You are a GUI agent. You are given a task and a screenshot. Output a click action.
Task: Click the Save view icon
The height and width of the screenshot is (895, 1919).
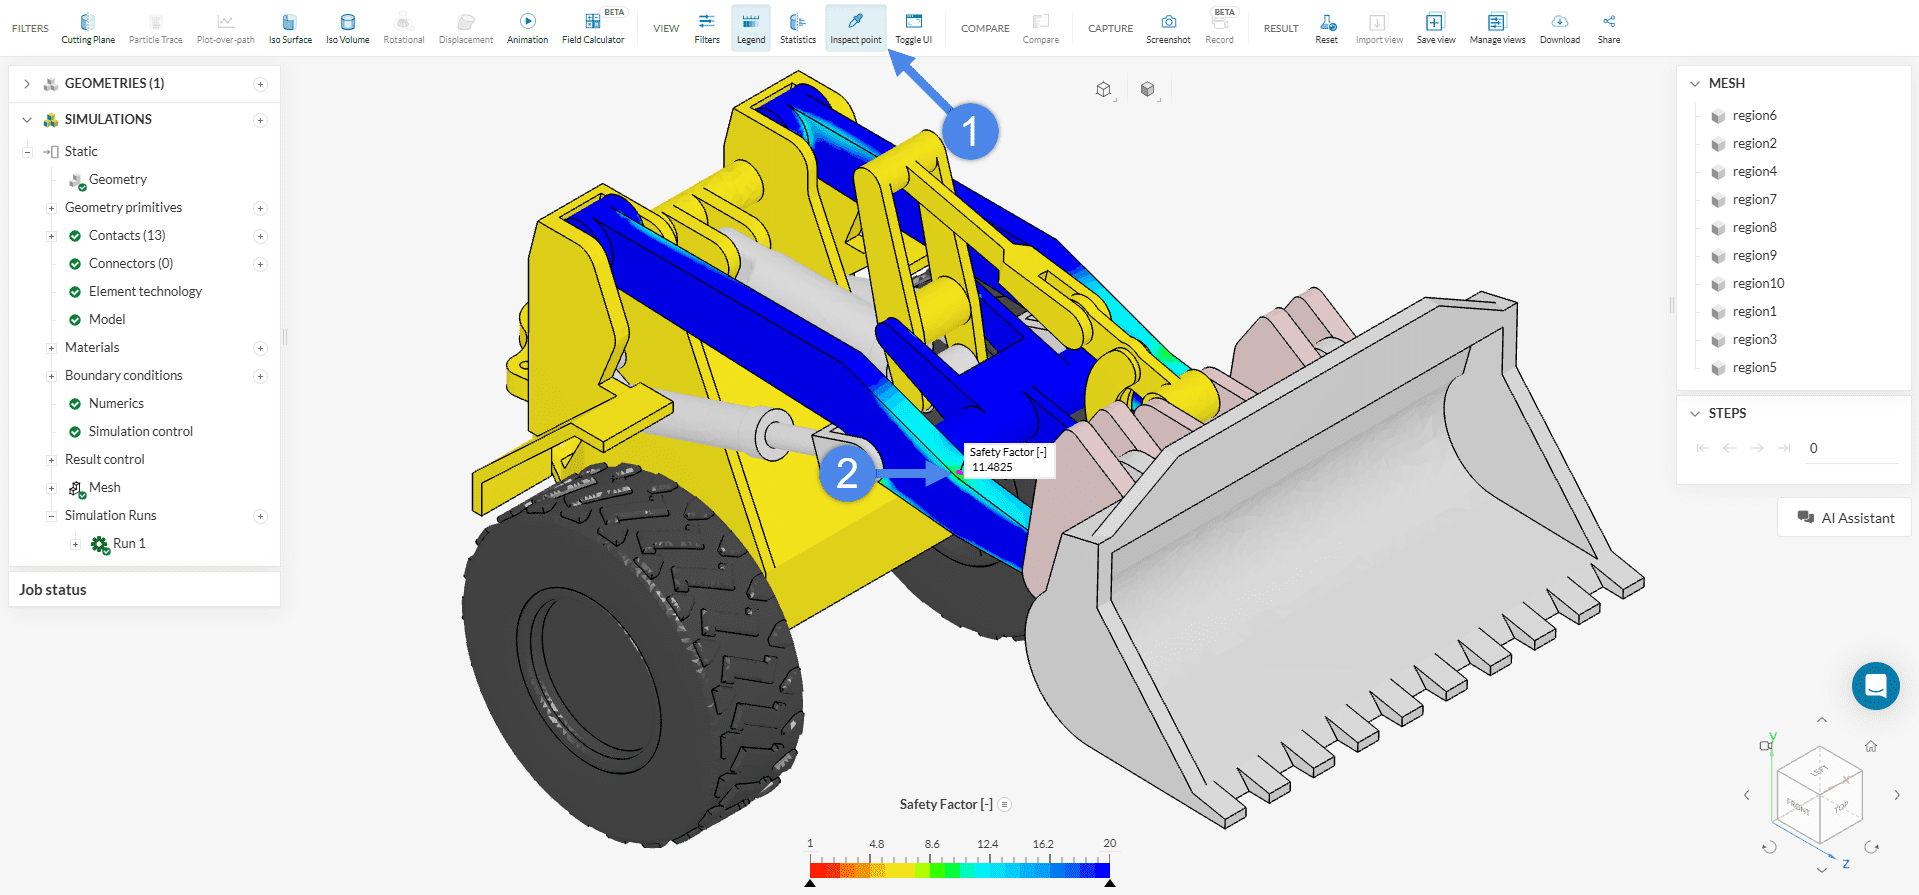[x=1435, y=22]
